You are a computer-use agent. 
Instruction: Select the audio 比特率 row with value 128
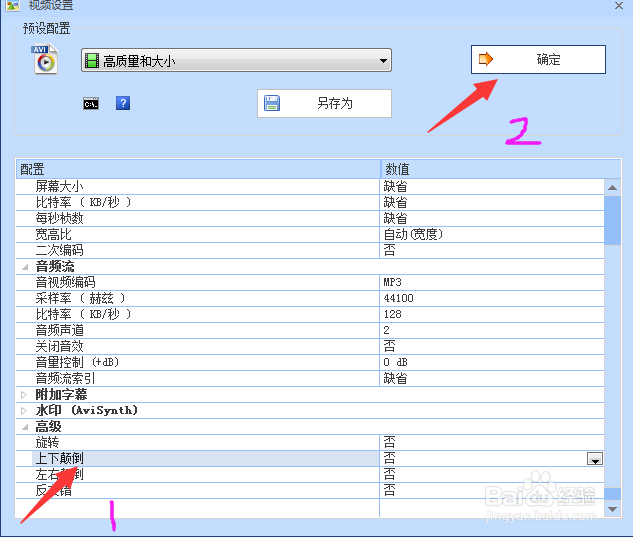(x=310, y=314)
